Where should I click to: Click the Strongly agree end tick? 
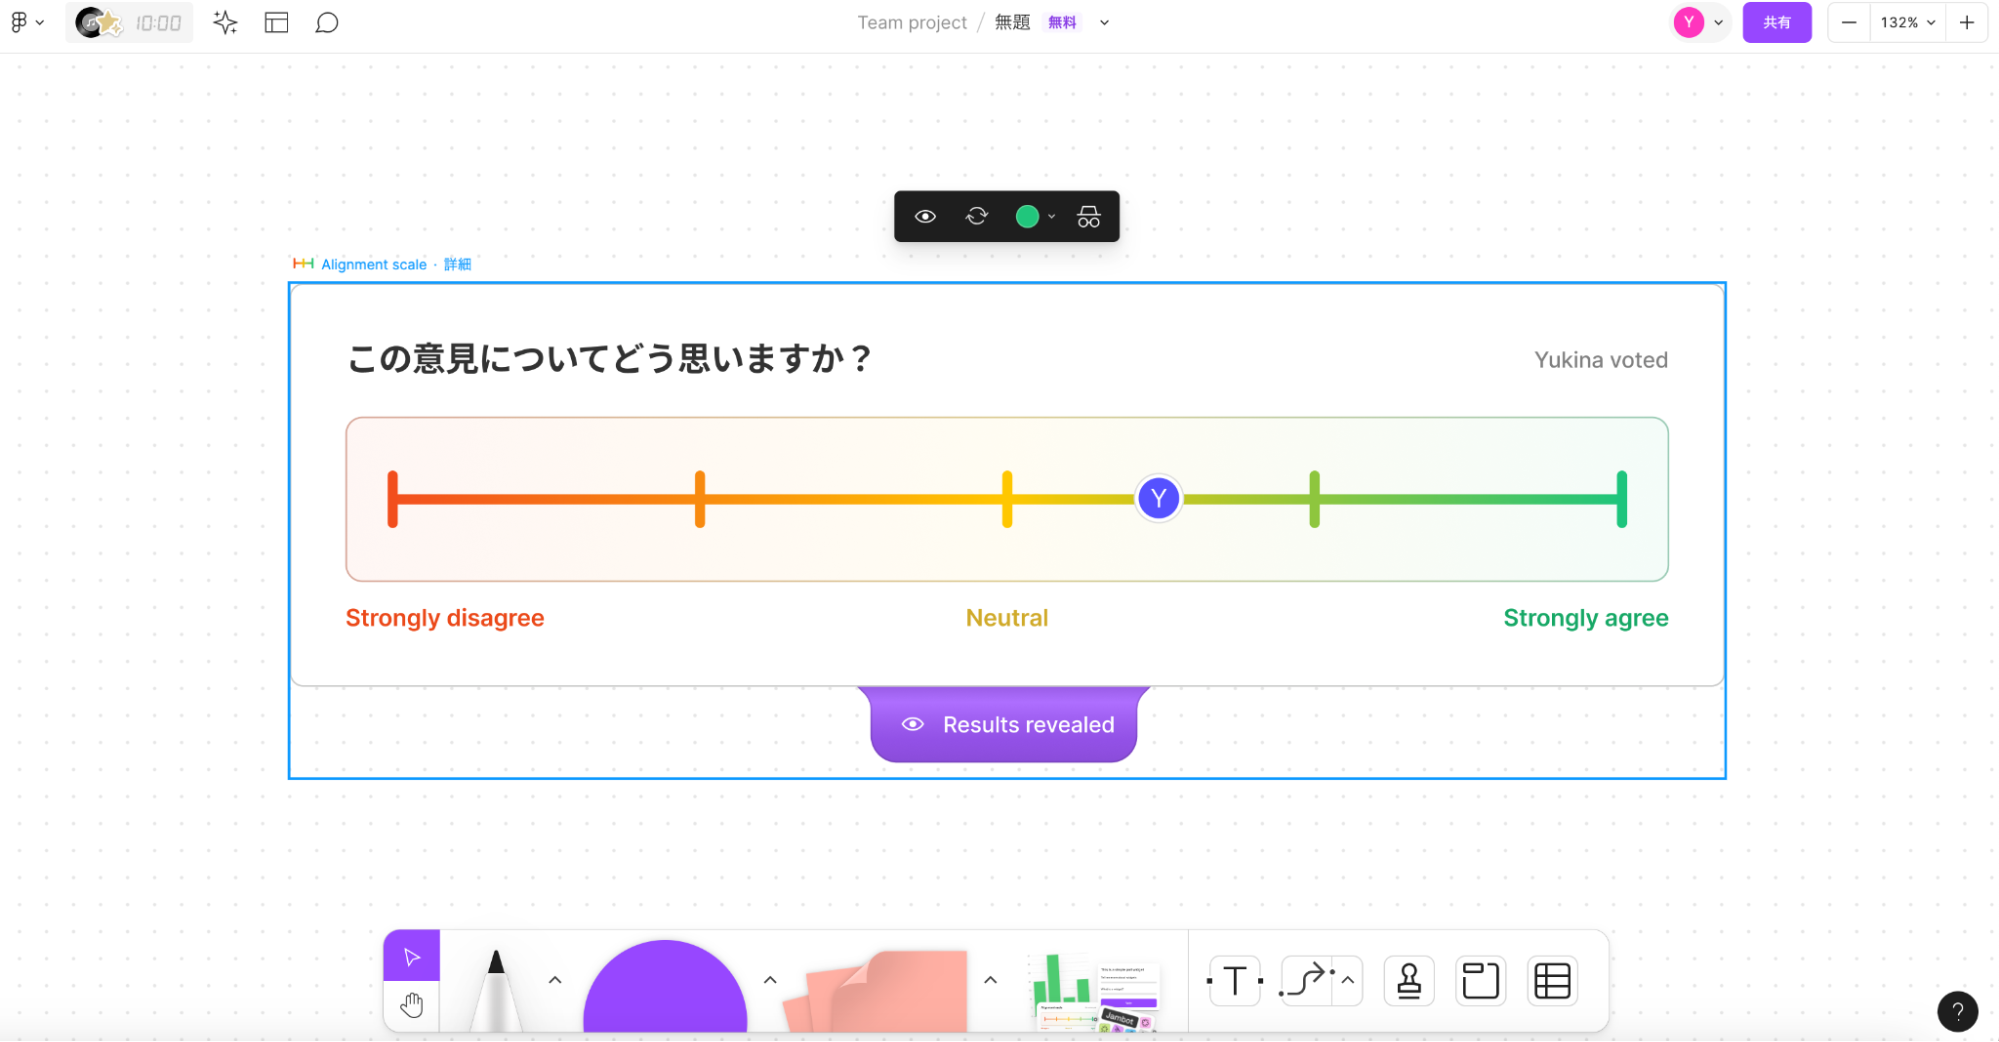tap(1622, 499)
